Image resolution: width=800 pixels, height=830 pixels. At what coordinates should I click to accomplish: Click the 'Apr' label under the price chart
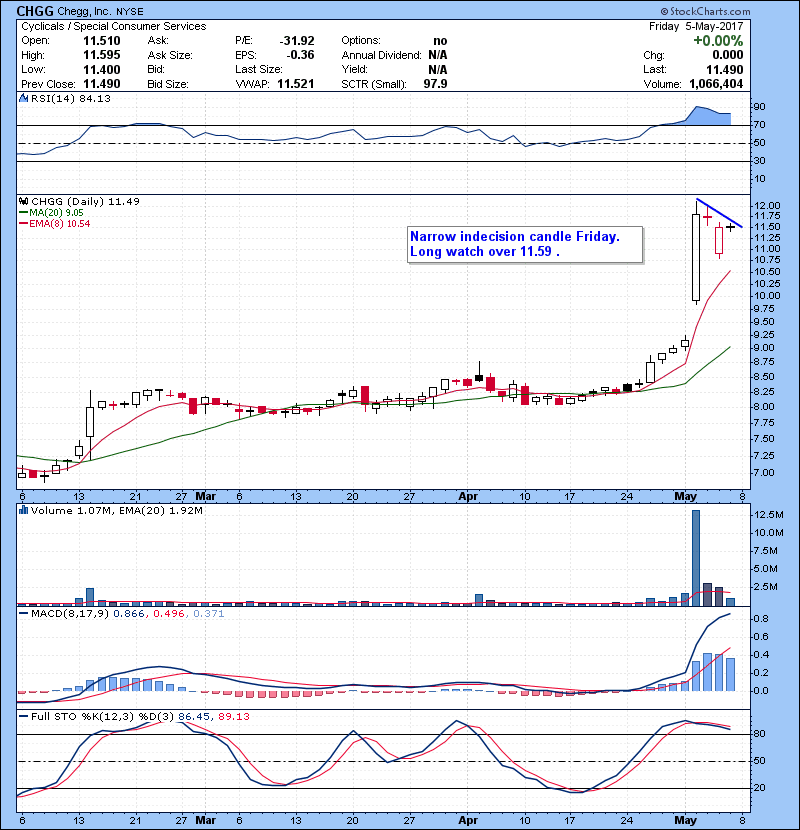point(468,497)
